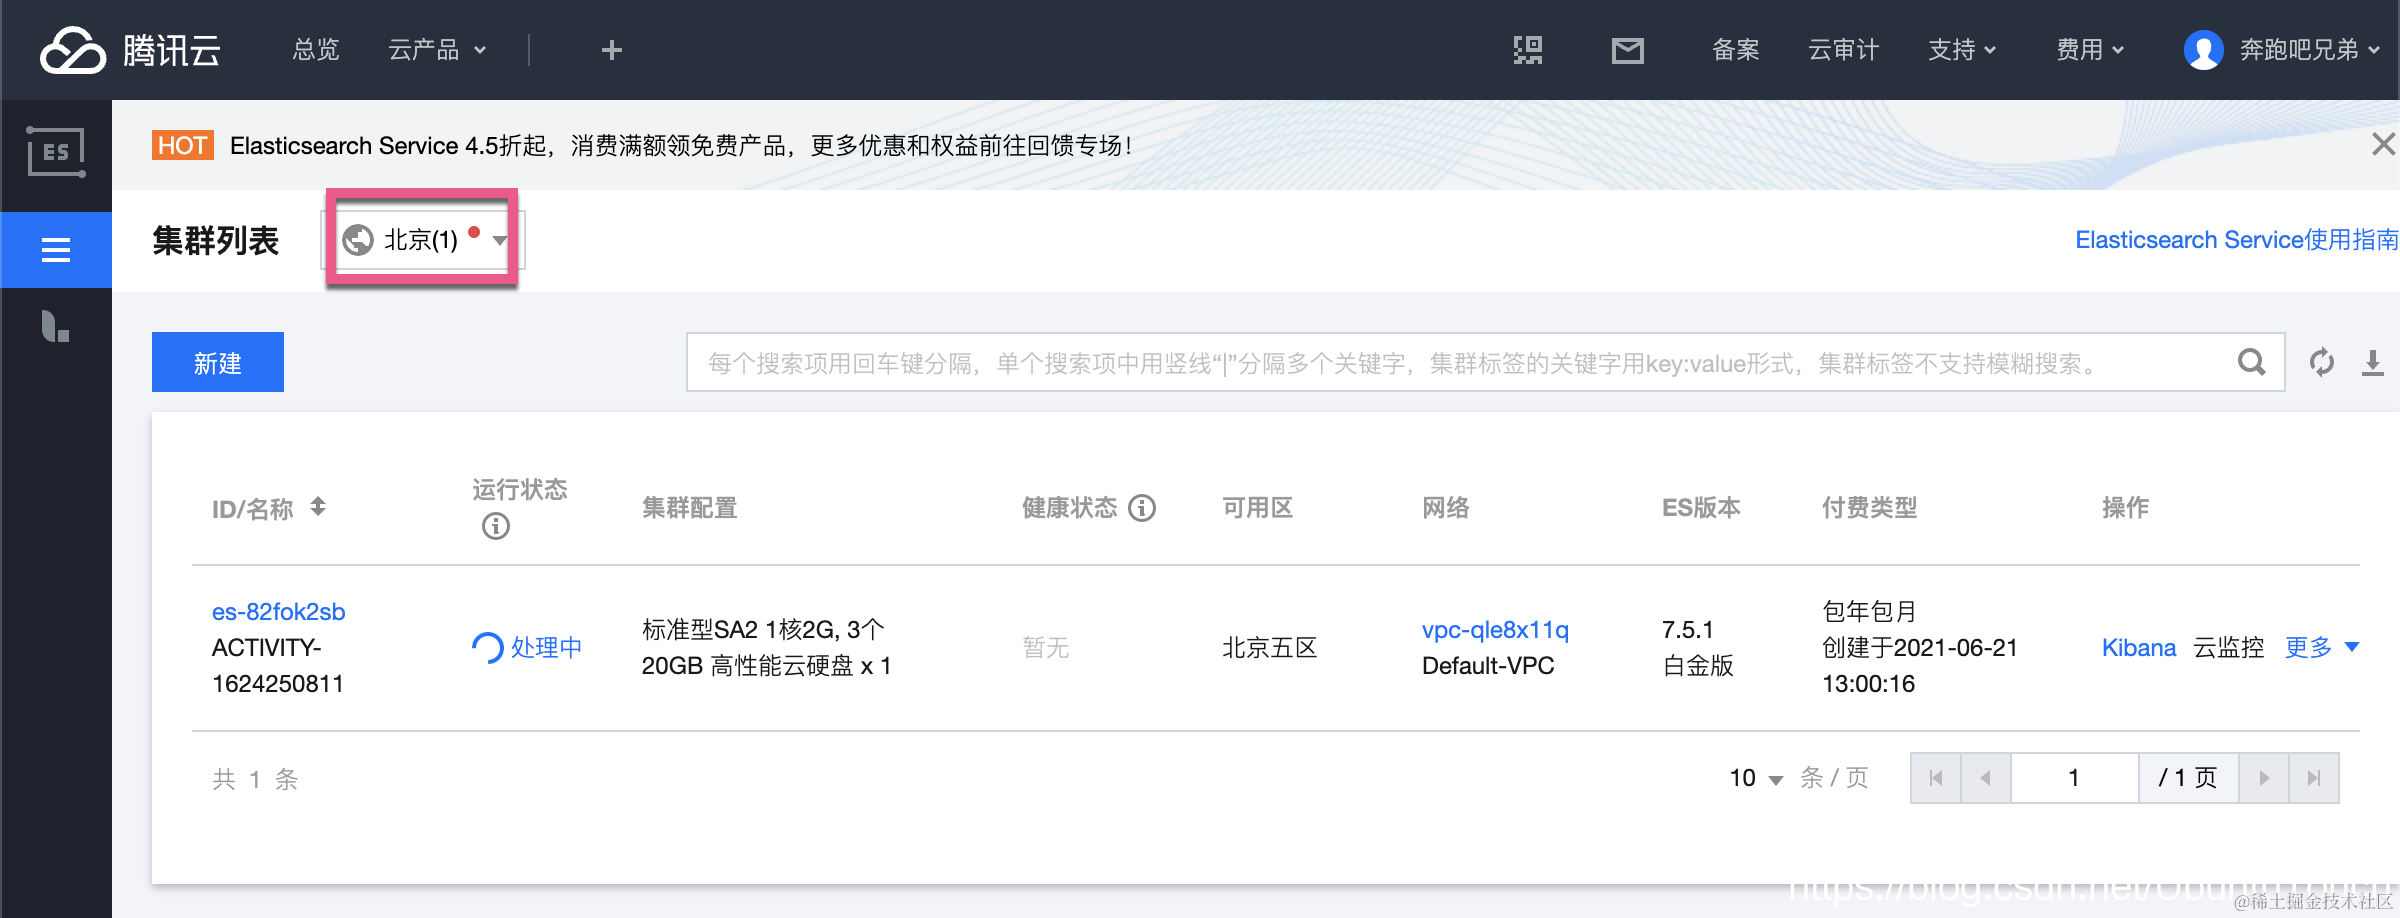Open Elasticsearch Service使用指南 link
Image resolution: width=2400 pixels, height=918 pixels.
point(2237,240)
